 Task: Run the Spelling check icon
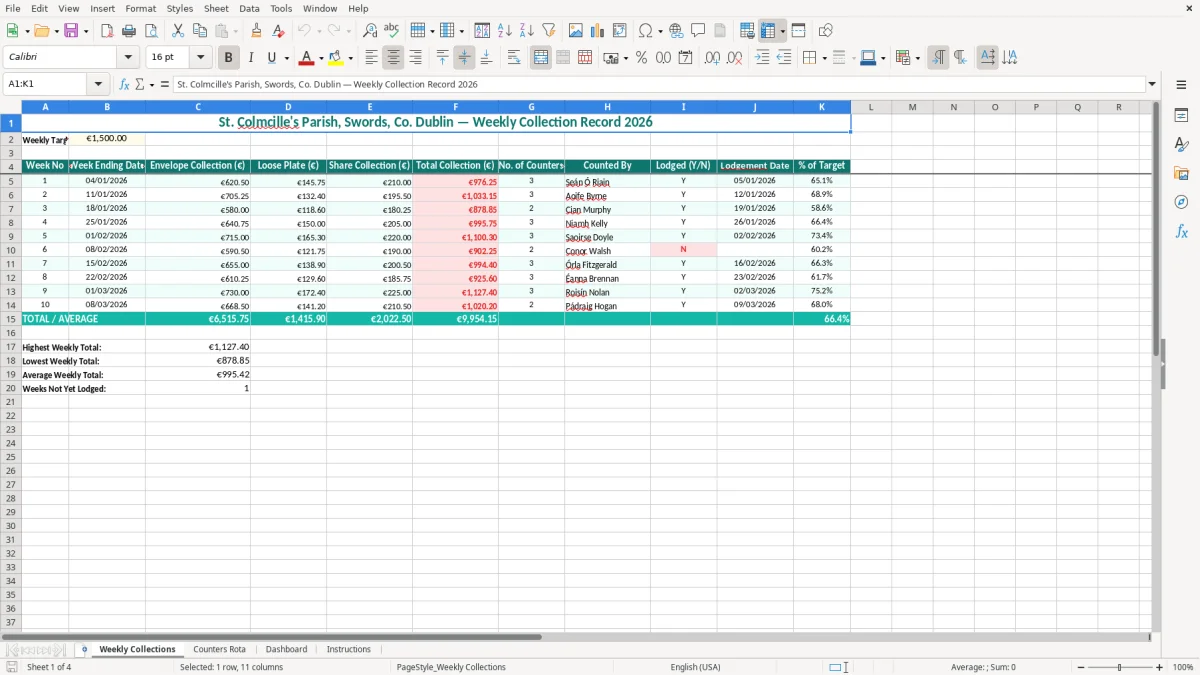[x=392, y=31]
